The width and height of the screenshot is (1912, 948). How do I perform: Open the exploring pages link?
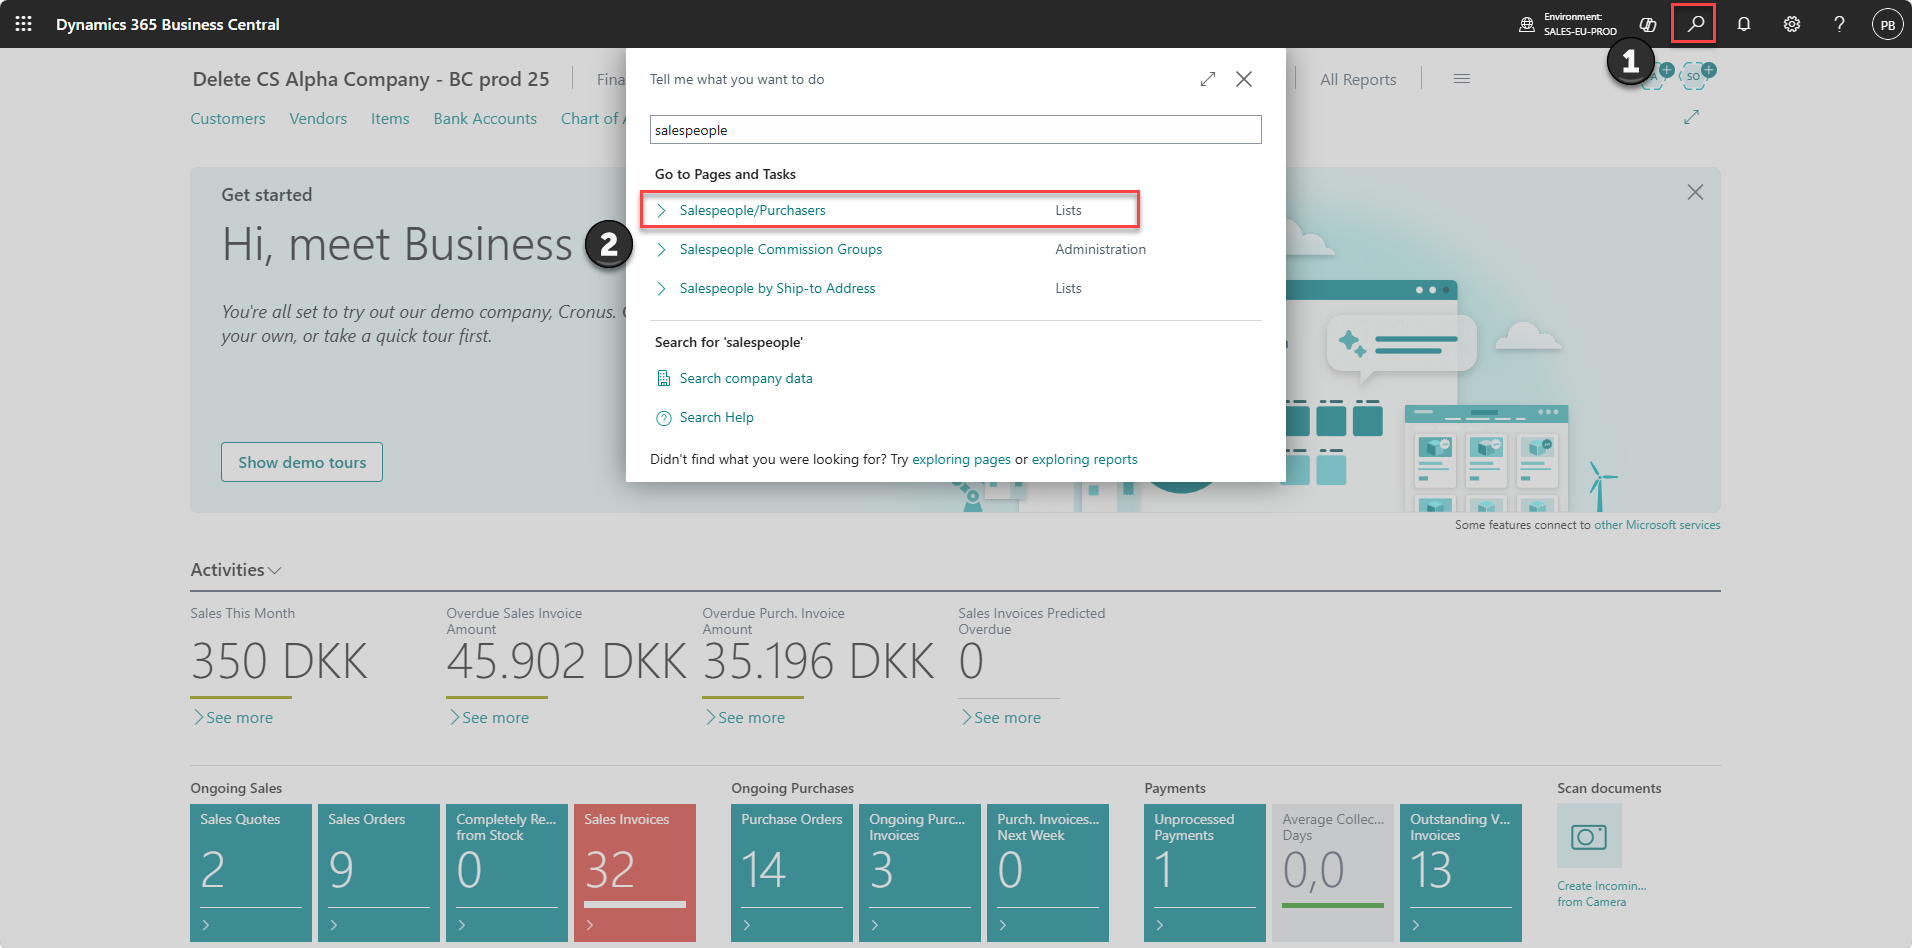(x=961, y=459)
